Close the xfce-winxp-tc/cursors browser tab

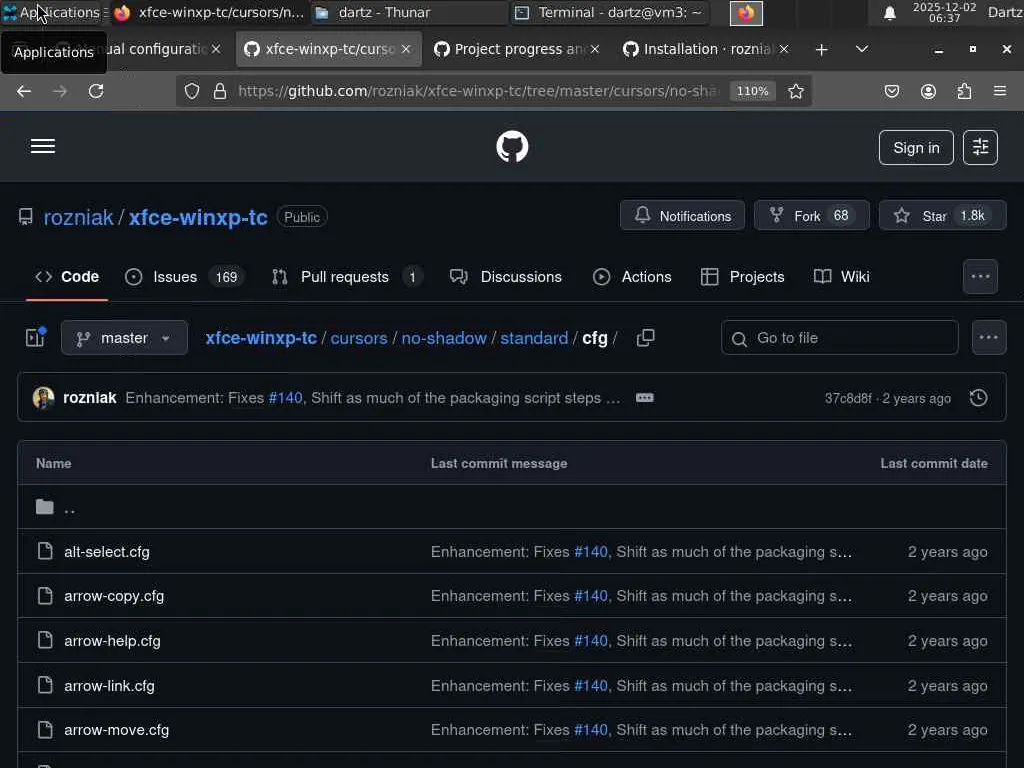(x=406, y=49)
